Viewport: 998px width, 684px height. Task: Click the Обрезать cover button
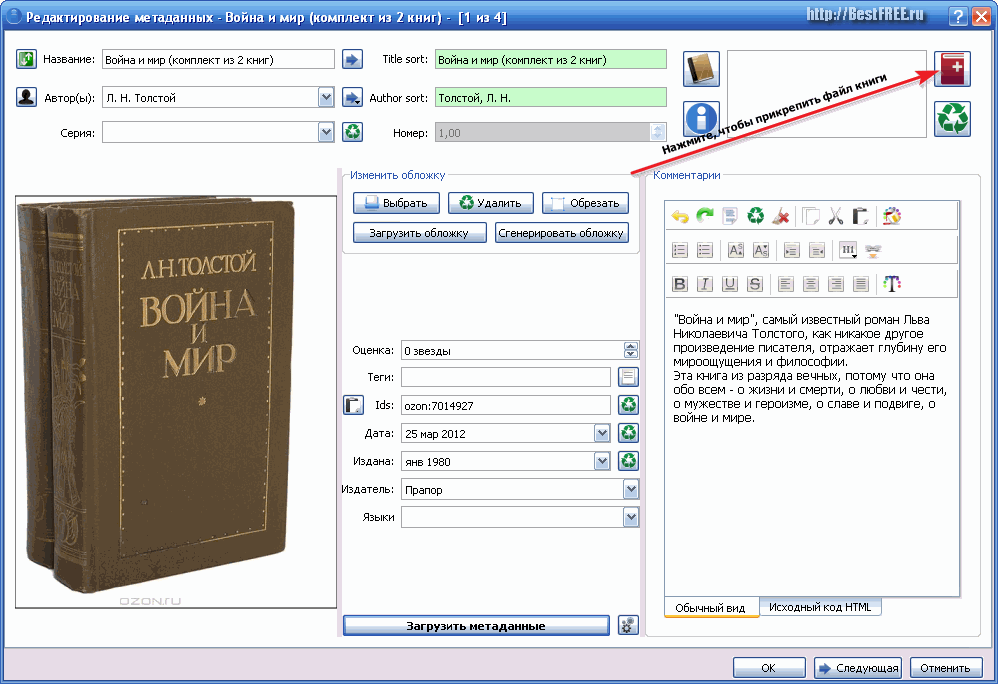pyautogui.click(x=586, y=203)
